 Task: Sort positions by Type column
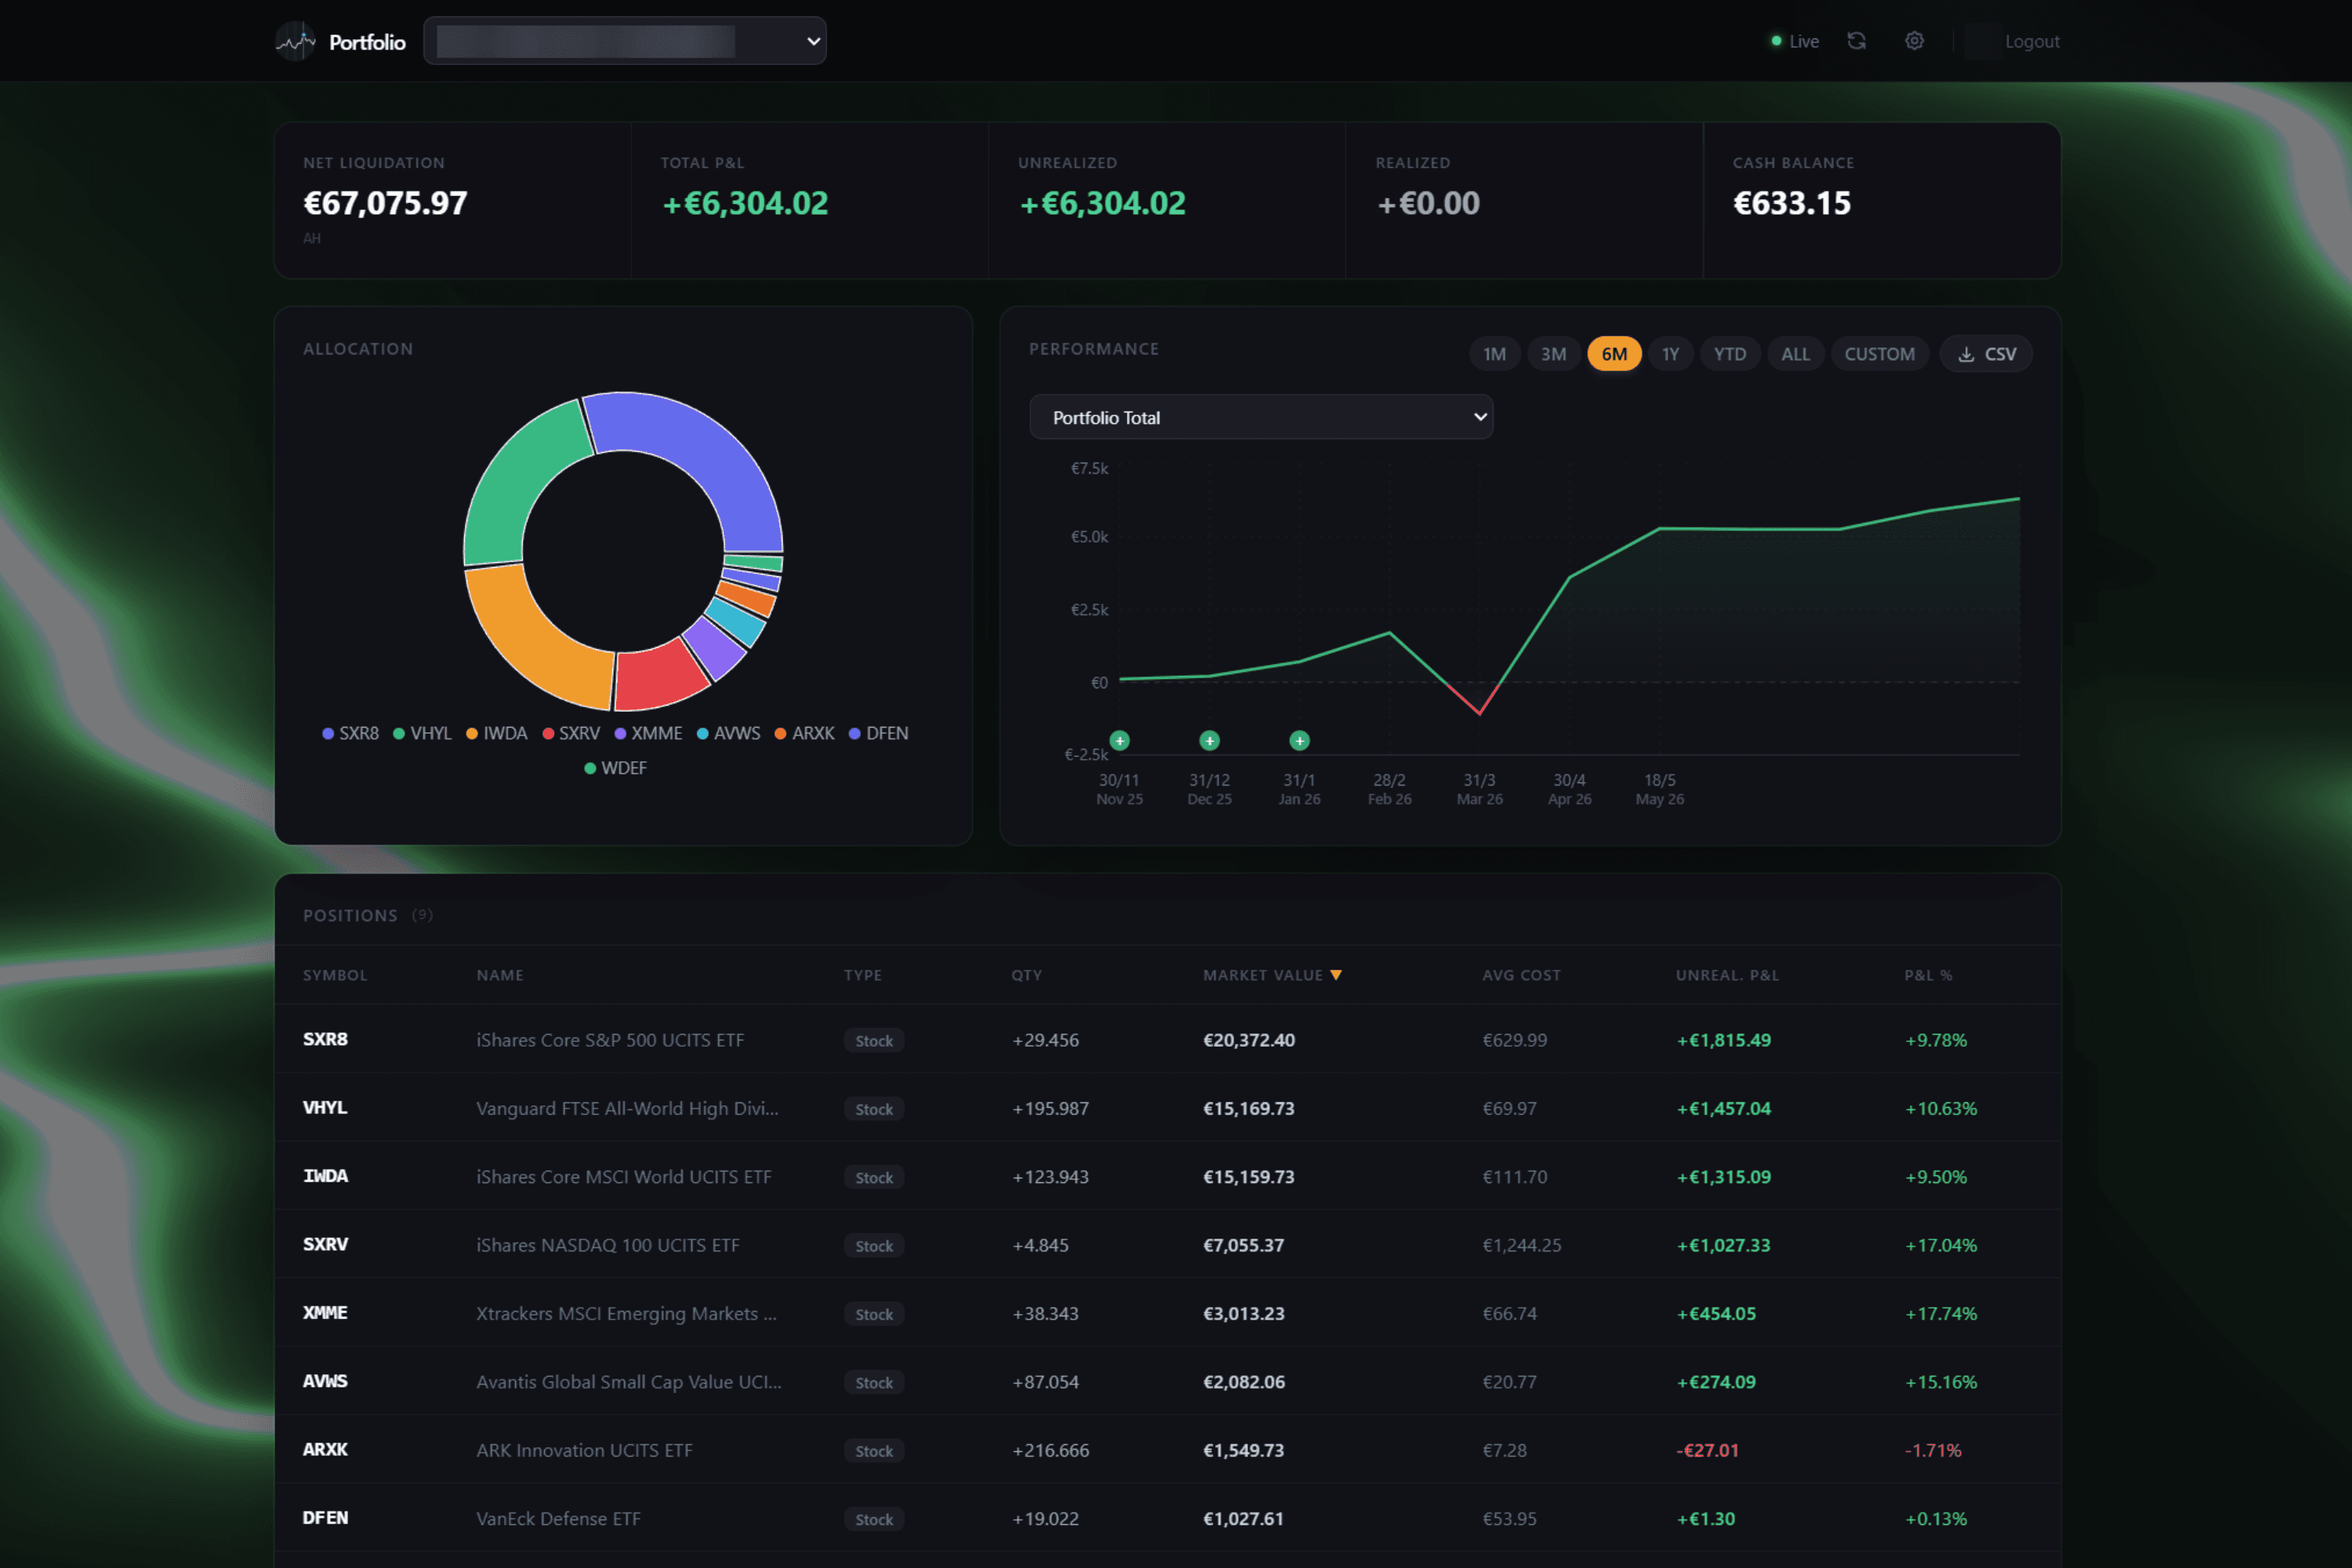[862, 975]
